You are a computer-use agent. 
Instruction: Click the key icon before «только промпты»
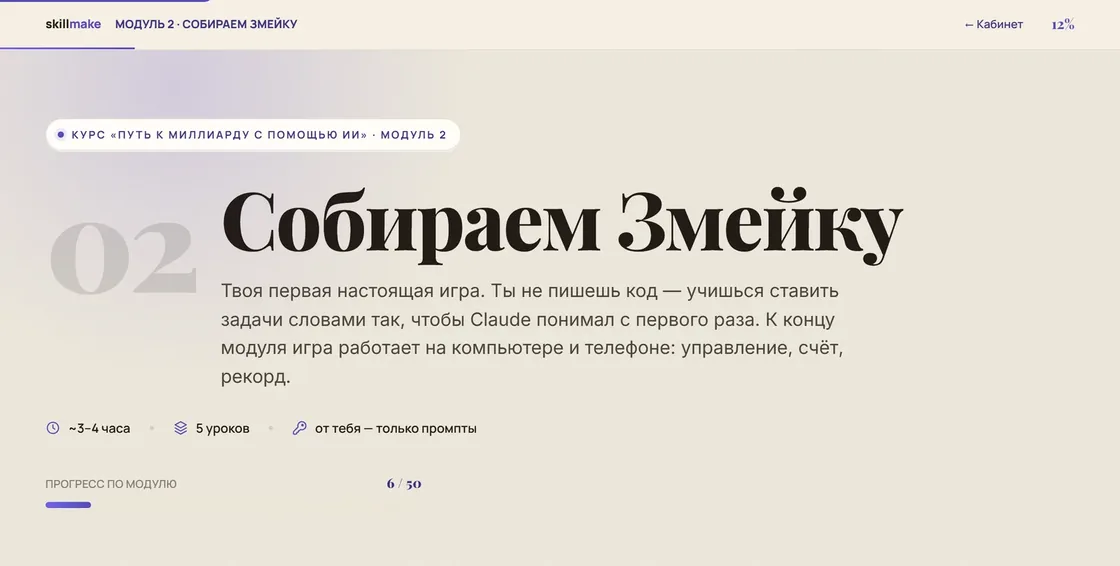point(299,428)
